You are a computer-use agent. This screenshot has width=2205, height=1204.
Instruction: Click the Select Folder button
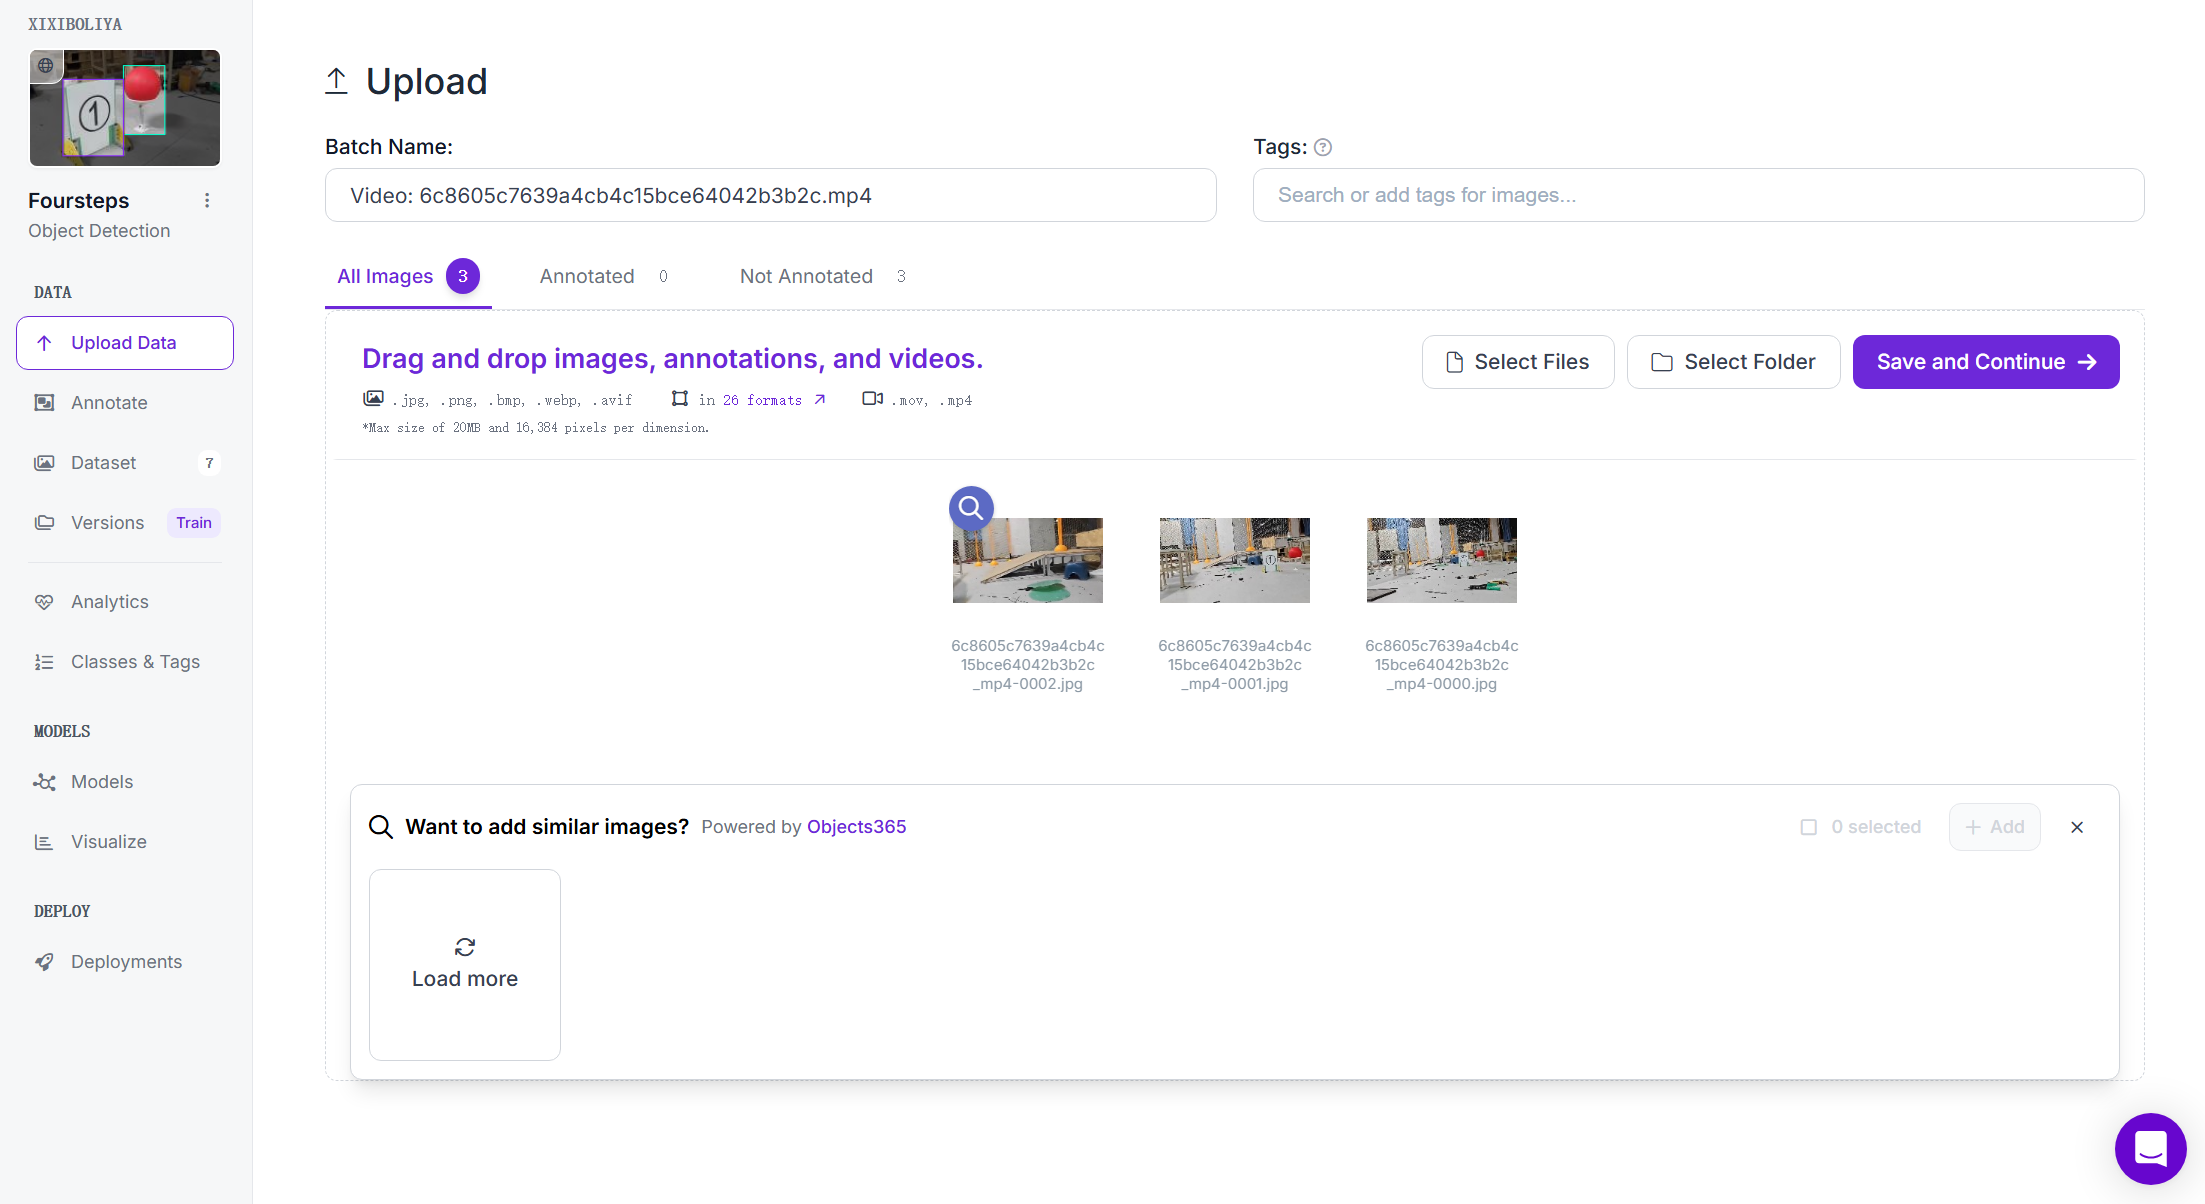click(1733, 362)
